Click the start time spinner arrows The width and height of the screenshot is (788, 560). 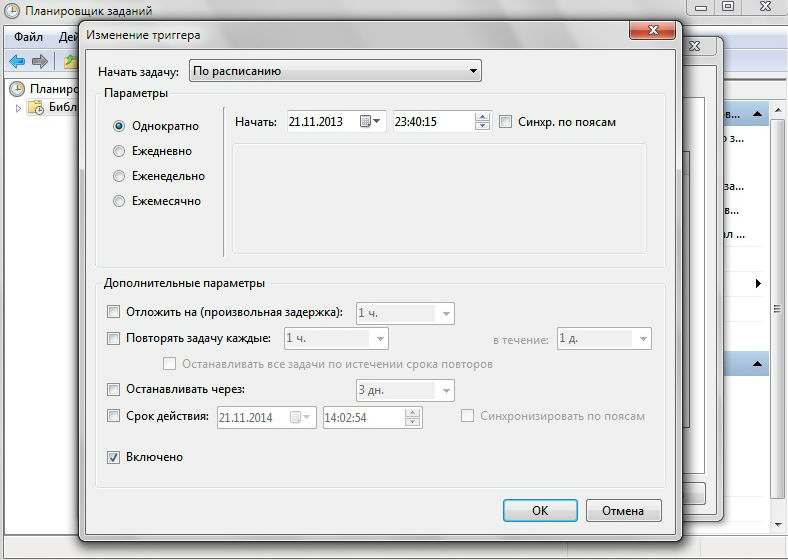point(483,122)
